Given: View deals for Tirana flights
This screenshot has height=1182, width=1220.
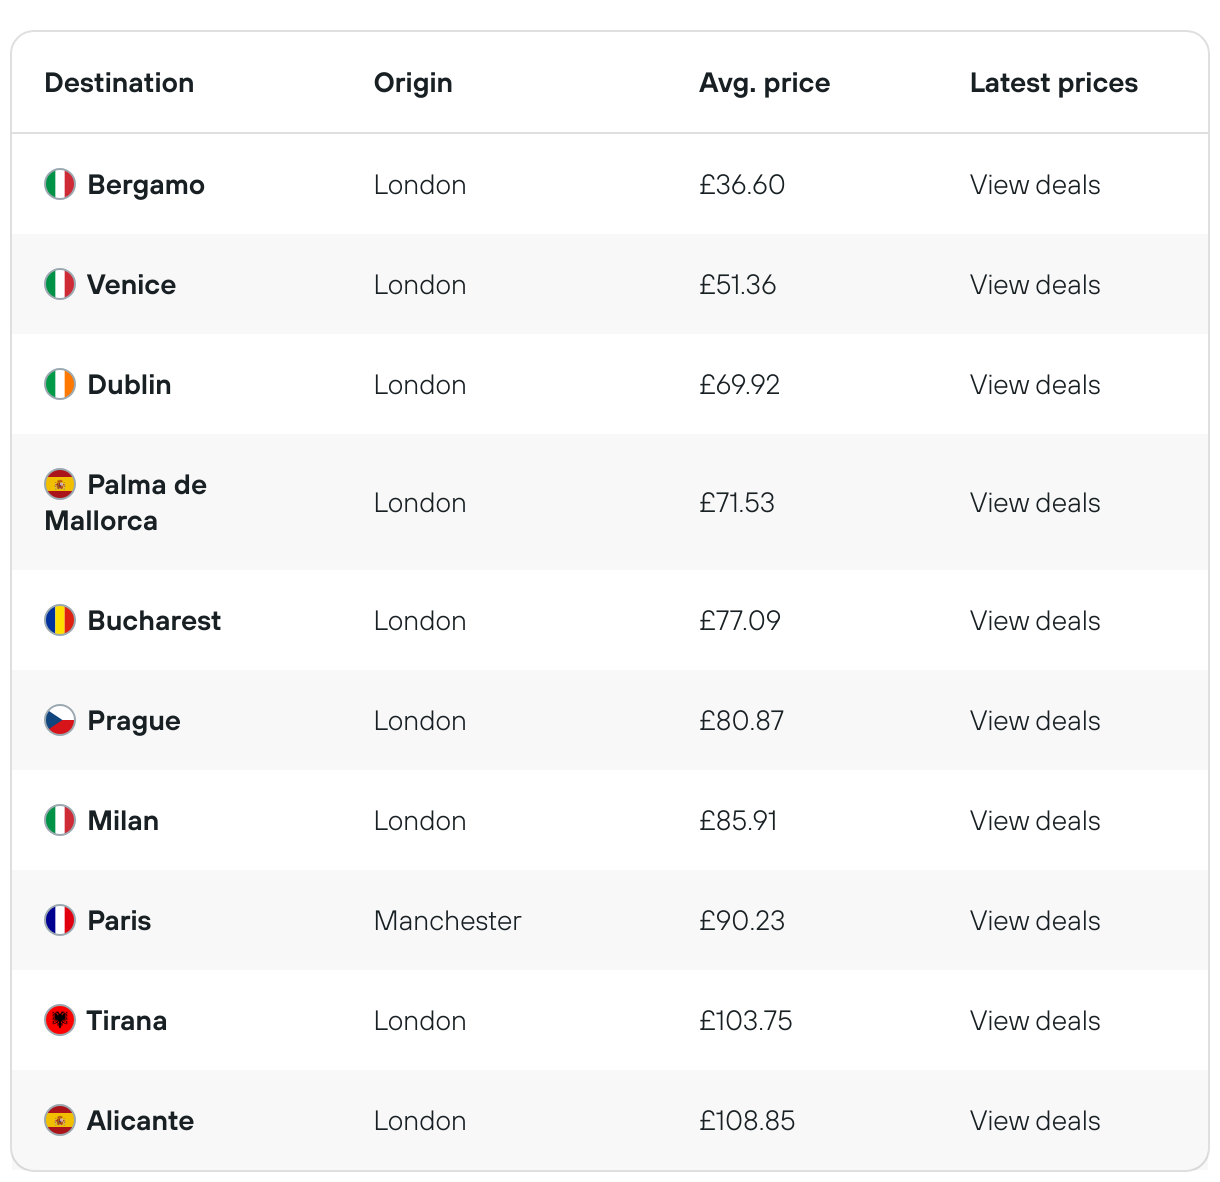Looking at the screenshot, I should [1034, 1021].
